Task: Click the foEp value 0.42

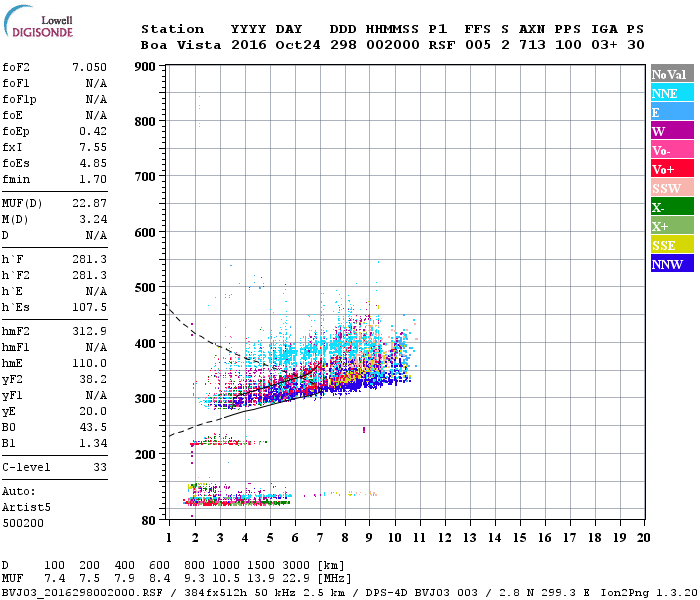Action: (93, 131)
